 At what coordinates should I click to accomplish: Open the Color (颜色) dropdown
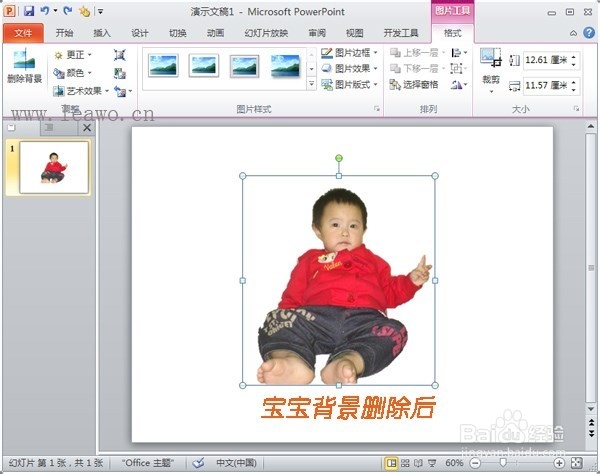point(73,73)
